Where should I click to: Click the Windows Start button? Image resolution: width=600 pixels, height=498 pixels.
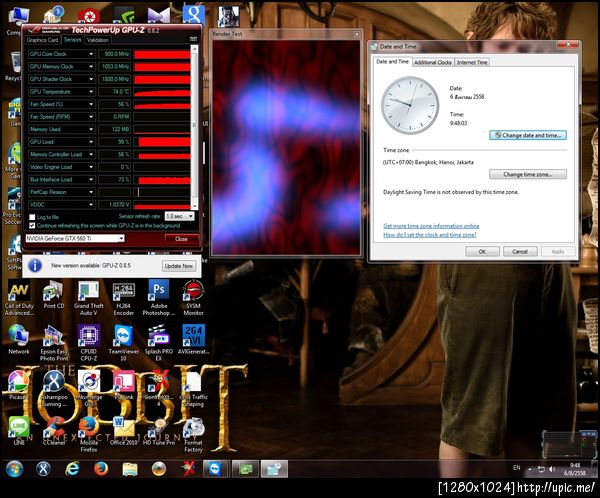coord(14,469)
